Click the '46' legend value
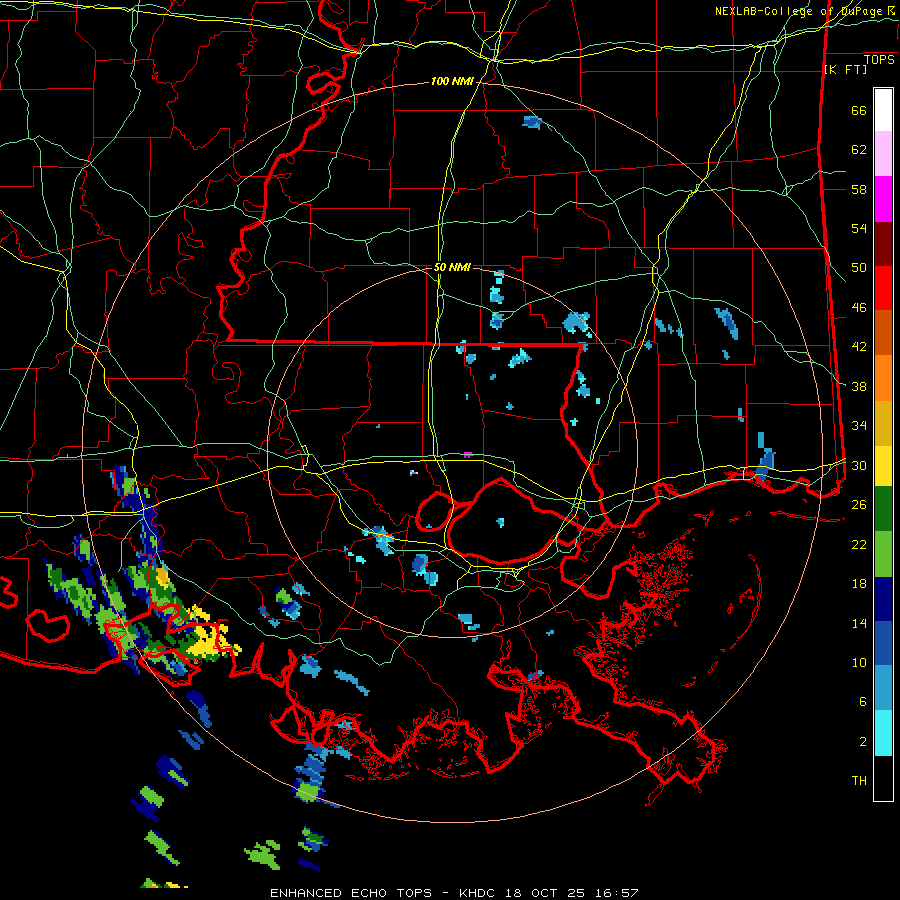This screenshot has height=900, width=900. pyautogui.click(x=859, y=308)
